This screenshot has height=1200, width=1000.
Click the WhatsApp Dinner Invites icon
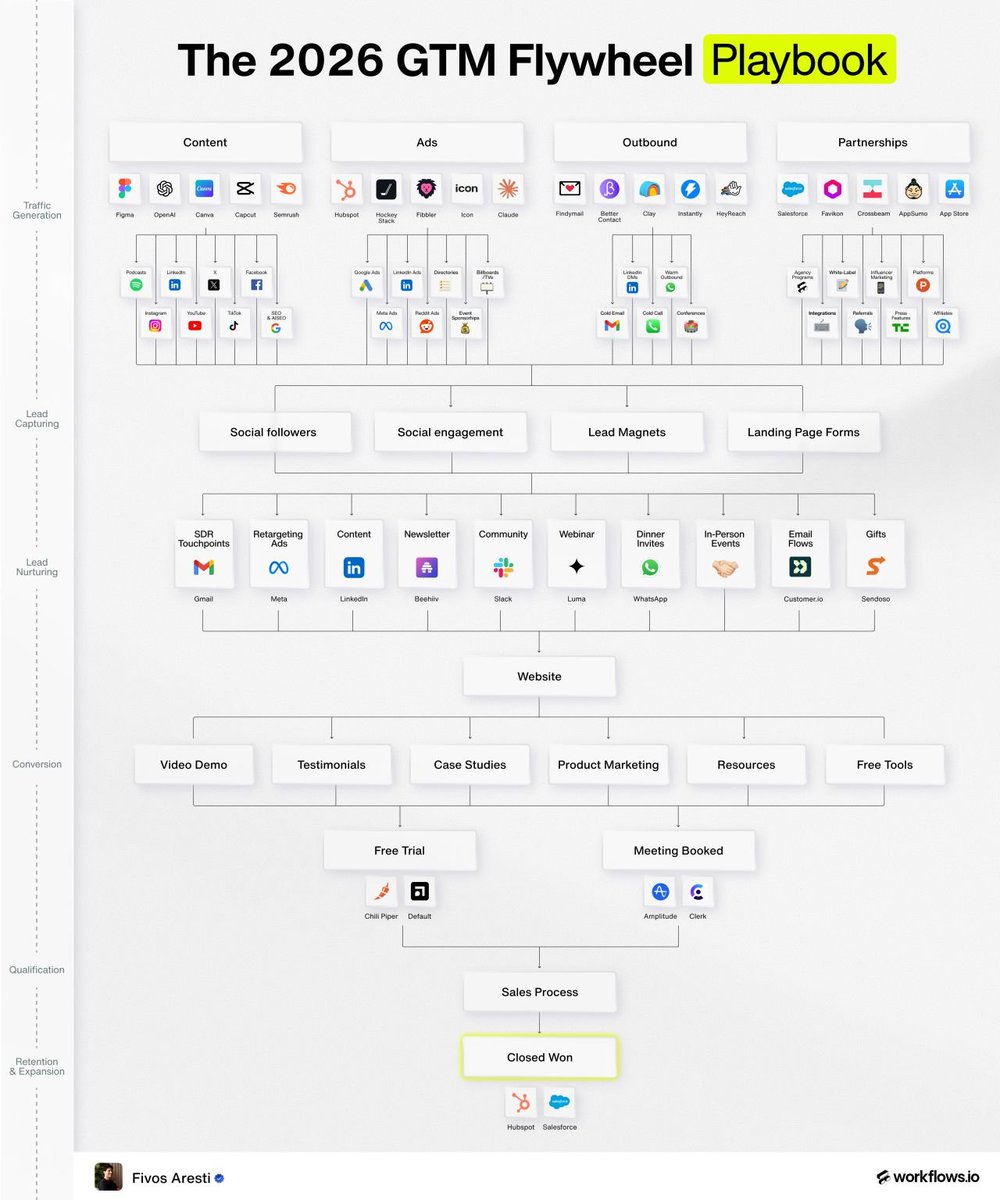pyautogui.click(x=651, y=568)
